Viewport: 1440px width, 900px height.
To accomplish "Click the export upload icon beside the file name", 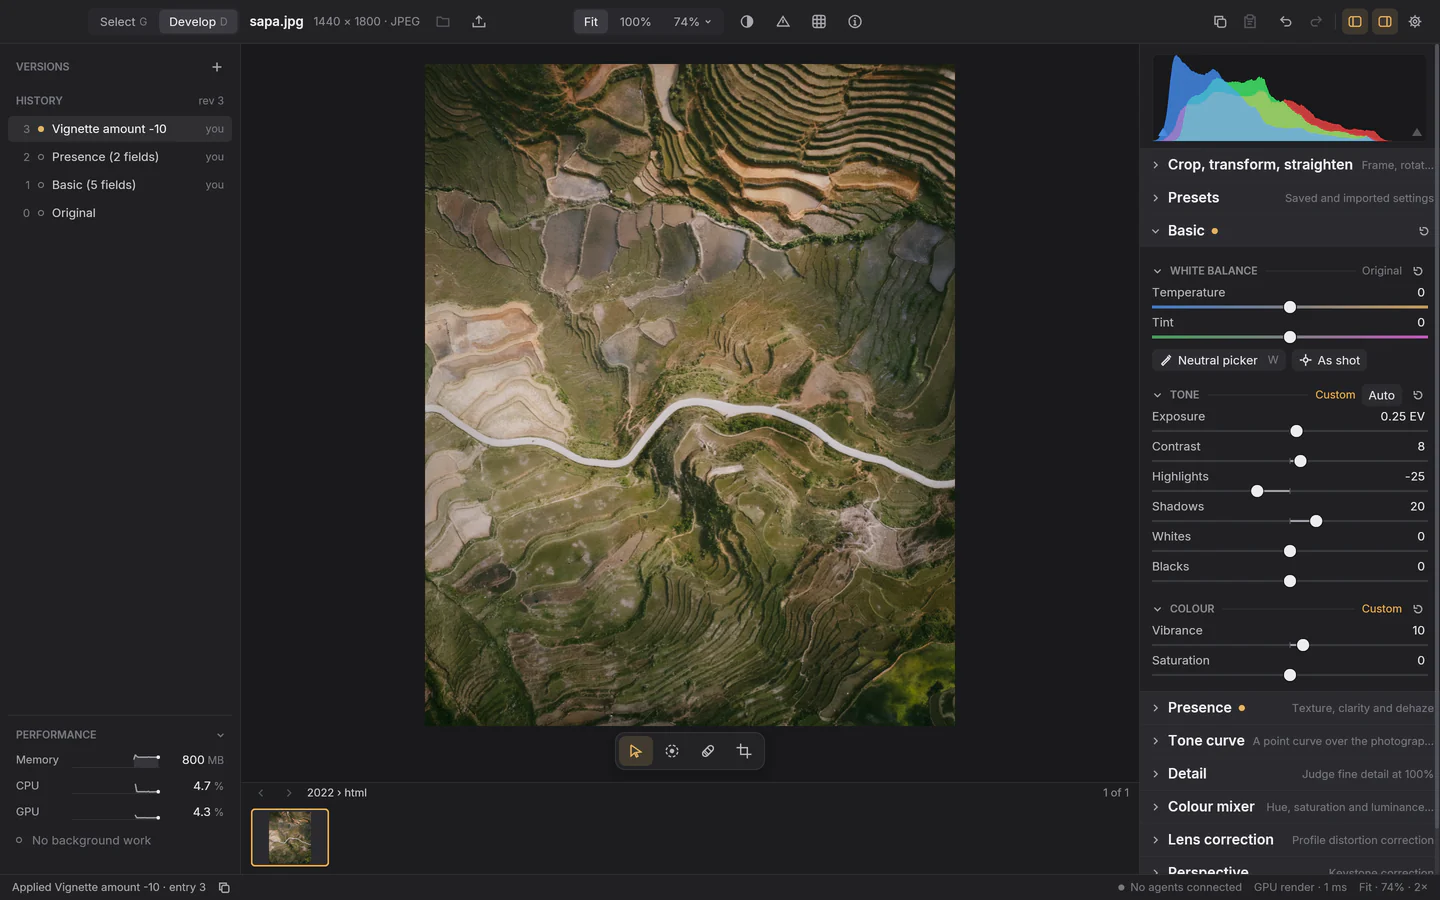I will point(479,21).
